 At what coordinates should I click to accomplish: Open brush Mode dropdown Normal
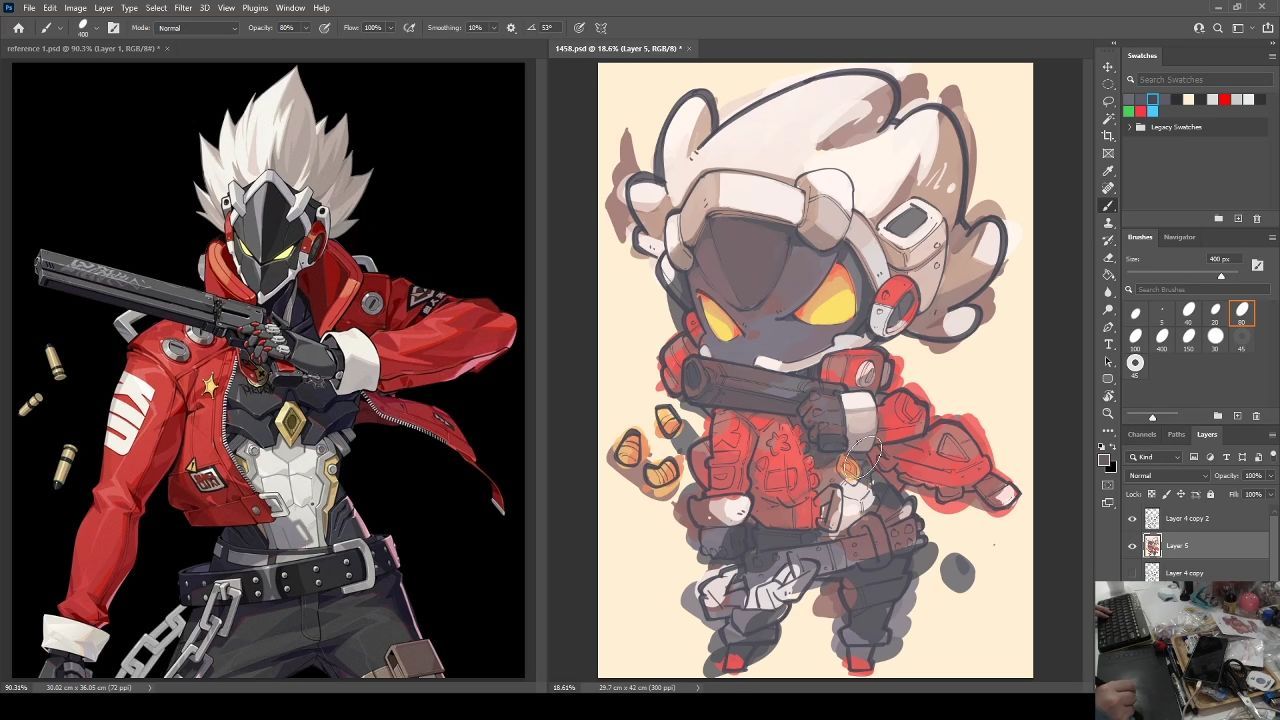pyautogui.click(x=196, y=28)
